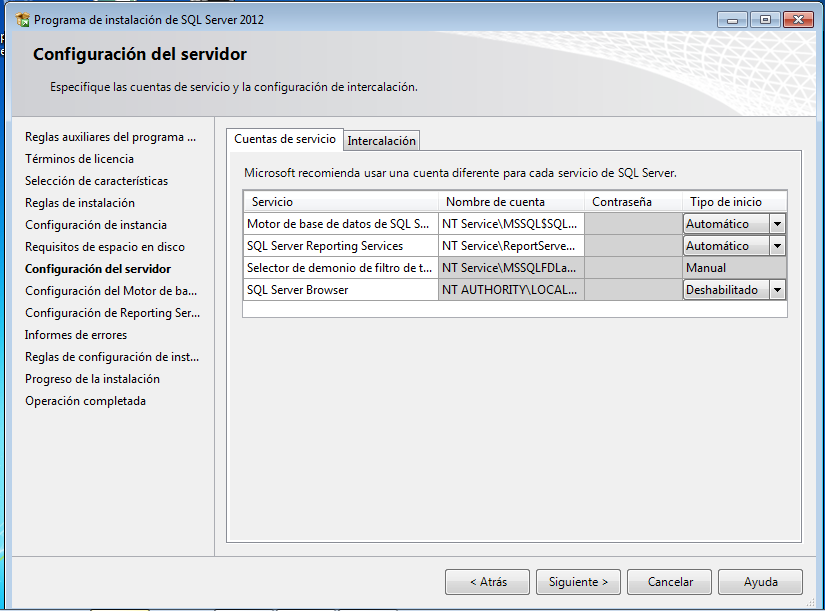This screenshot has height=611, width=825.
Task: Open Ayuda for server configuration
Action: 760,581
